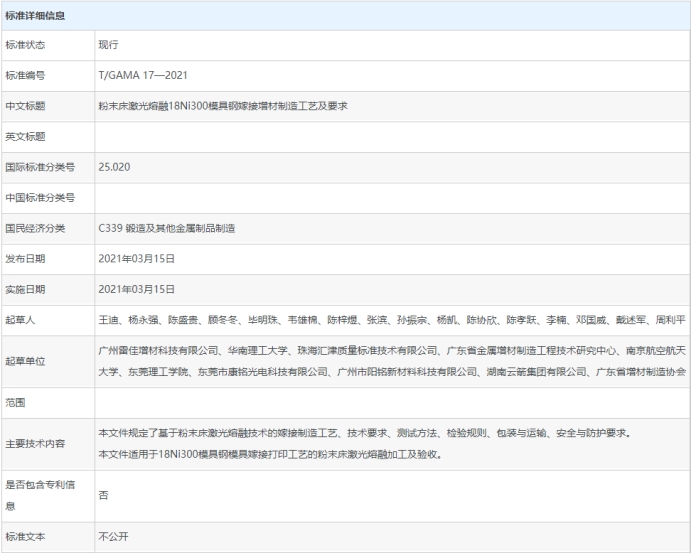Image resolution: width=692 pixels, height=554 pixels.
Task: Click the 标准文本 value 不公开
Action: (113, 537)
